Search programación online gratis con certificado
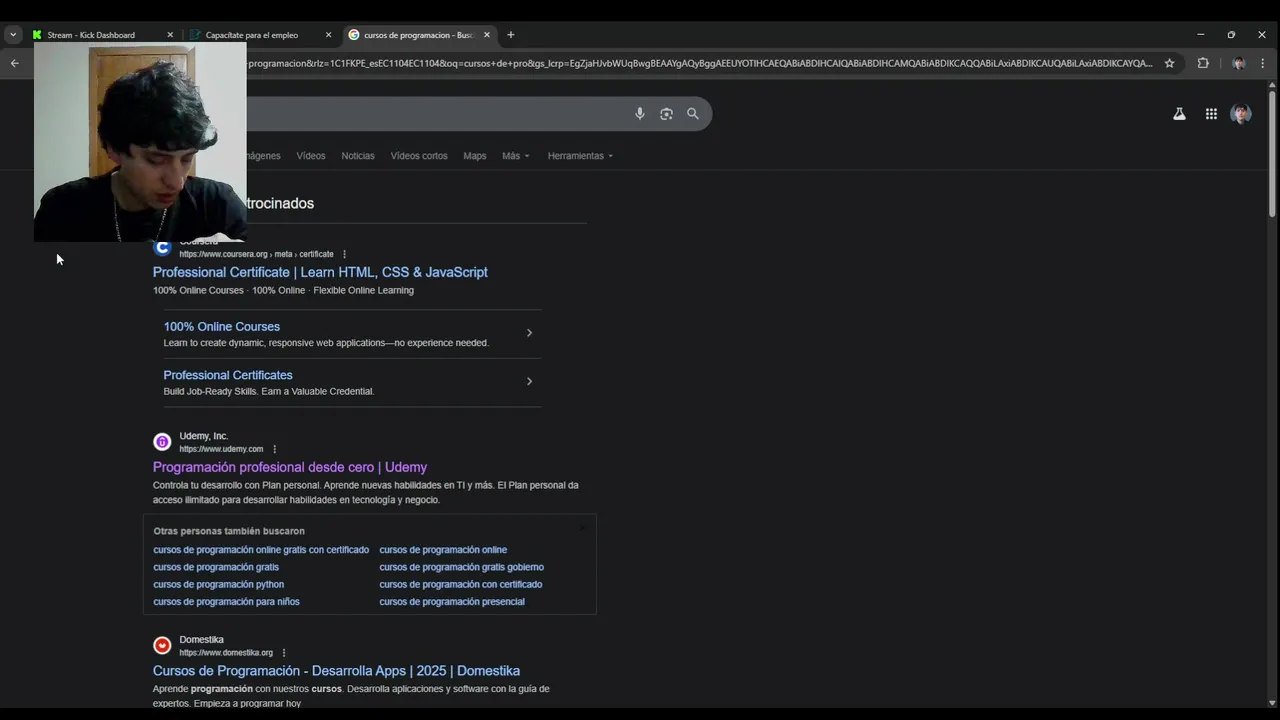 261,550
